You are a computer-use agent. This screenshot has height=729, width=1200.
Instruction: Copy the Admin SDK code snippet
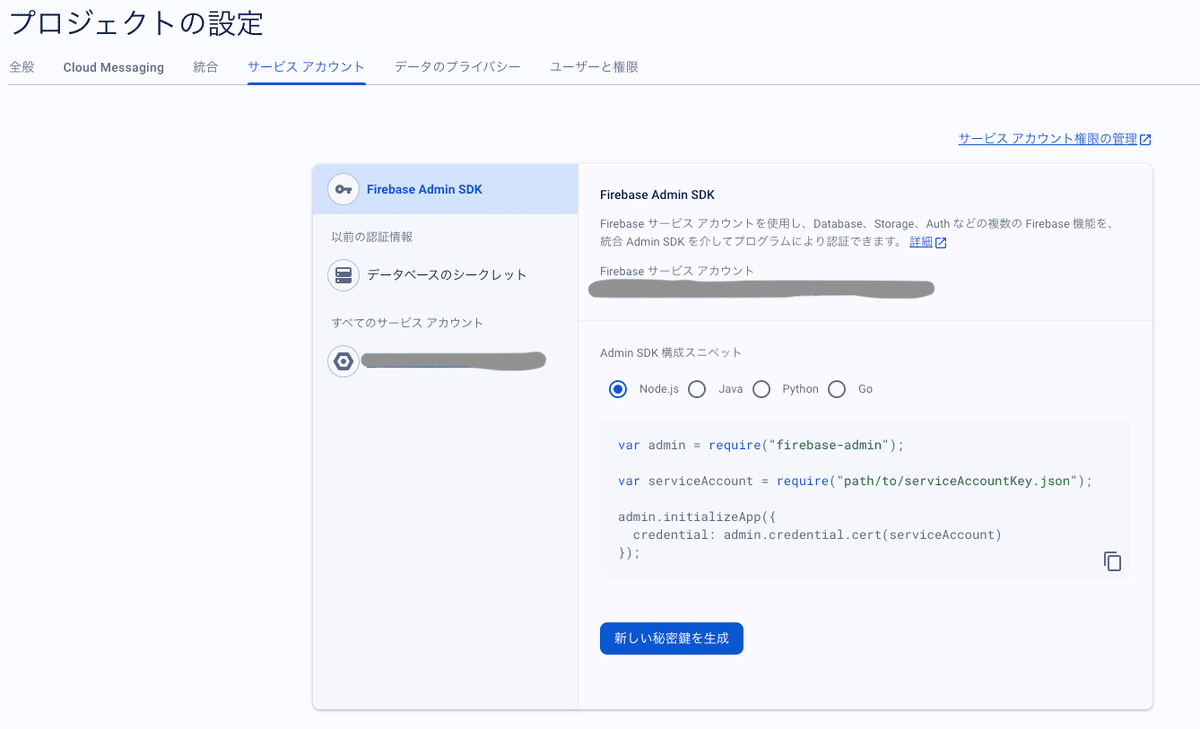pyautogui.click(x=1112, y=561)
